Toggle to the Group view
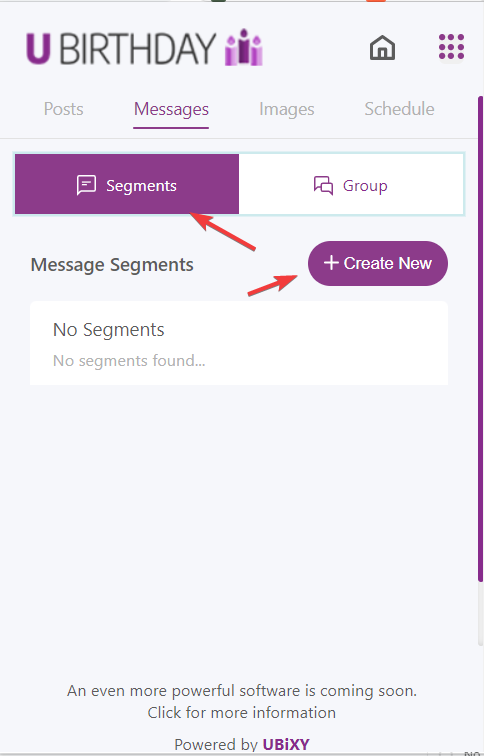 351,184
